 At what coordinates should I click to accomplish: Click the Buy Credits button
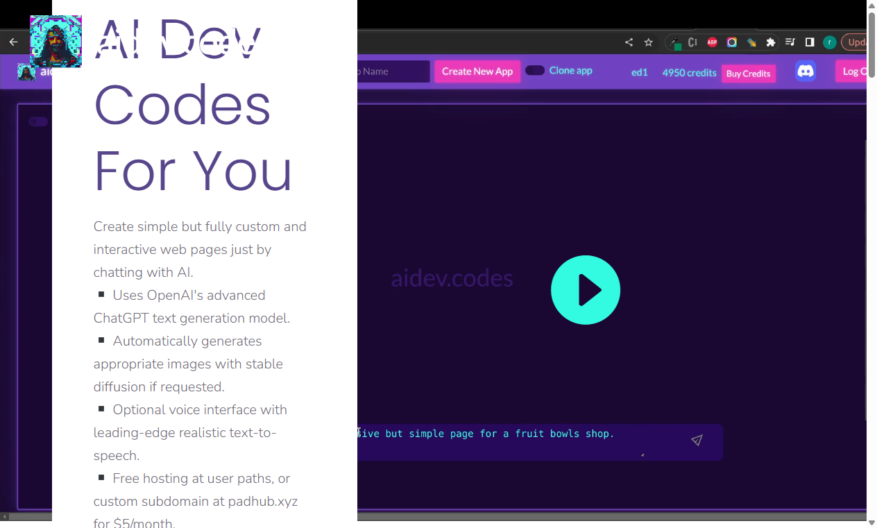[748, 73]
